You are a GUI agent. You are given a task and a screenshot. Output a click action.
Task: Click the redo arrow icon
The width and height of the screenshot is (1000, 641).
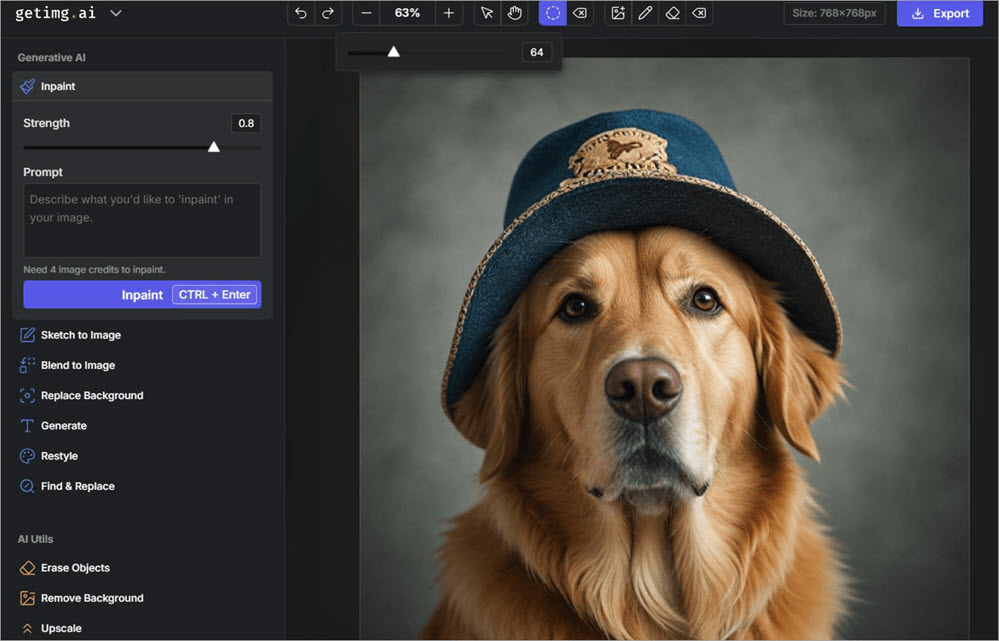327,13
